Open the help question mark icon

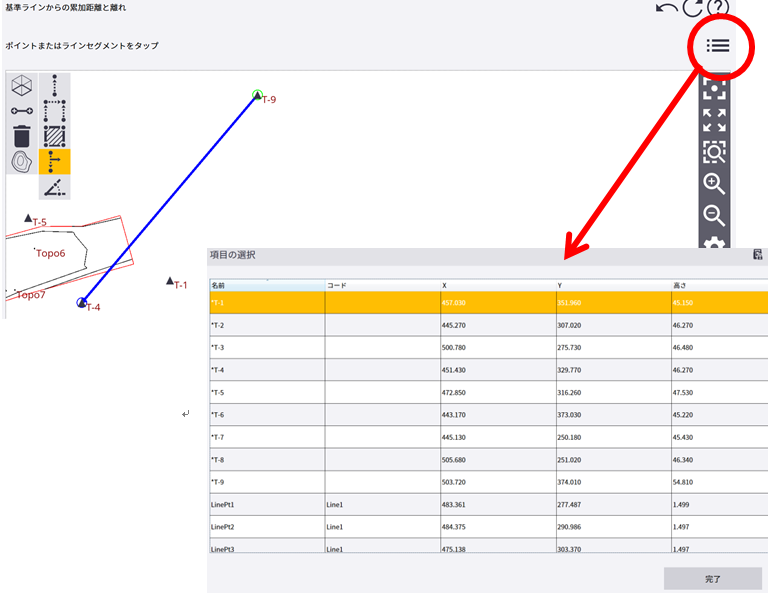click(716, 8)
